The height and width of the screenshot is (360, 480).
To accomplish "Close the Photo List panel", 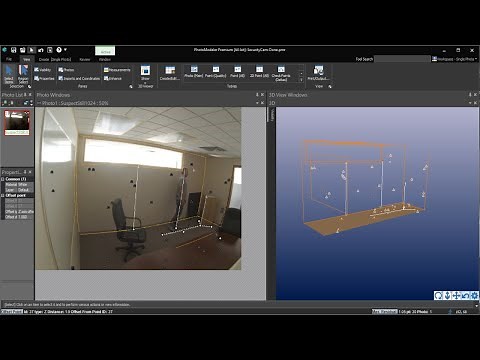I will pyautogui.click(x=30, y=95).
